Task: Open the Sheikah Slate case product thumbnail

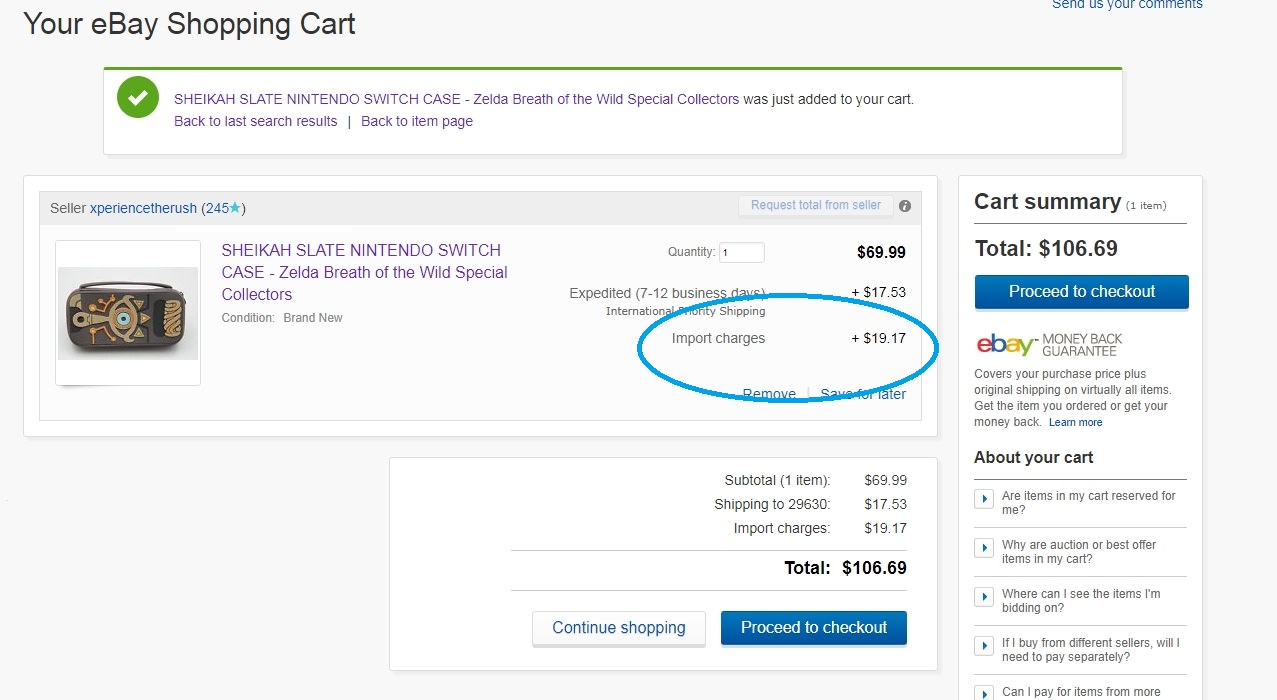Action: 128,313
